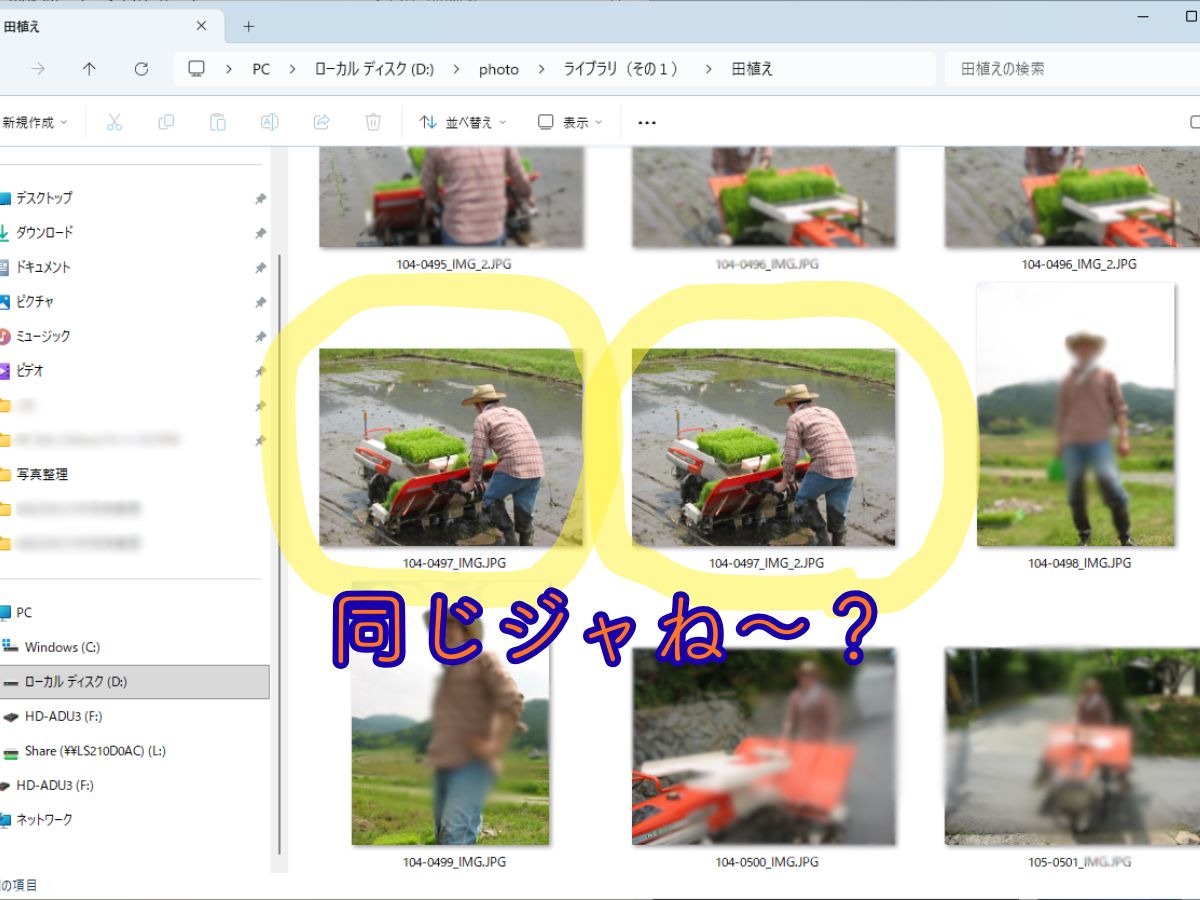
Task: Select Windows (C:) drive in sidebar
Action: [x=62, y=647]
